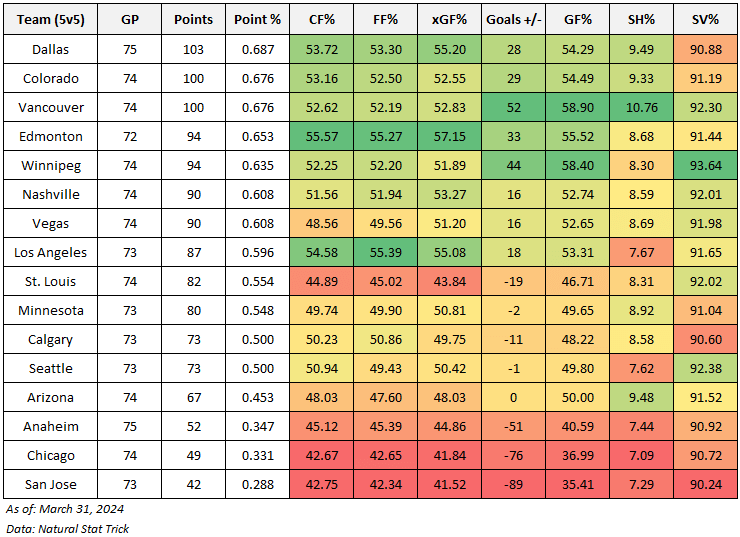The height and width of the screenshot is (537, 740).
Task: Select the Los Angeles team cell
Action: pyautogui.click(x=51, y=252)
